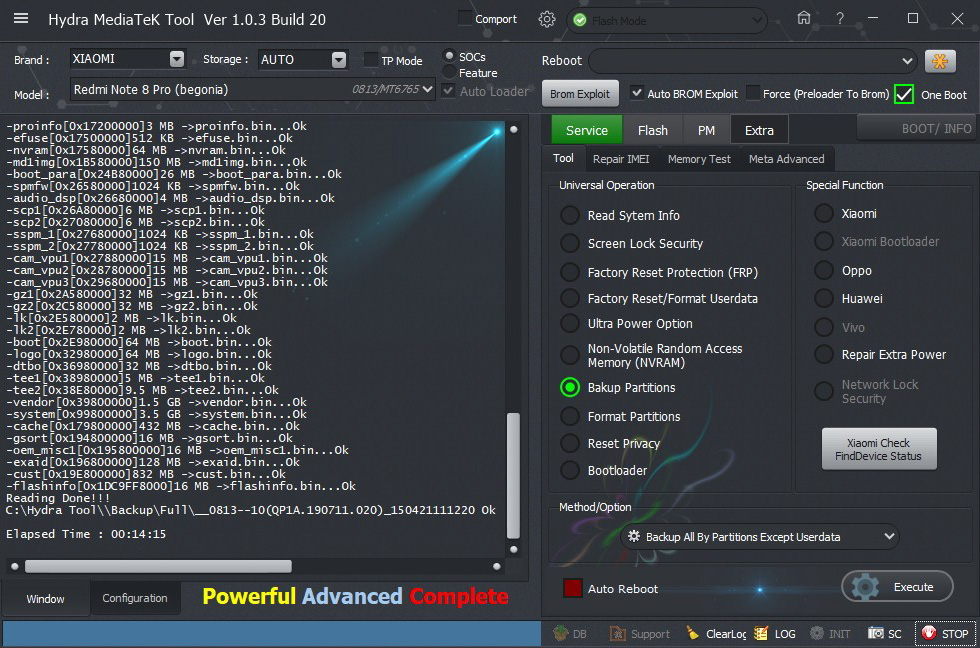Image resolution: width=980 pixels, height=648 pixels.
Task: Click the orange star button beside Reboot
Action: (x=940, y=61)
